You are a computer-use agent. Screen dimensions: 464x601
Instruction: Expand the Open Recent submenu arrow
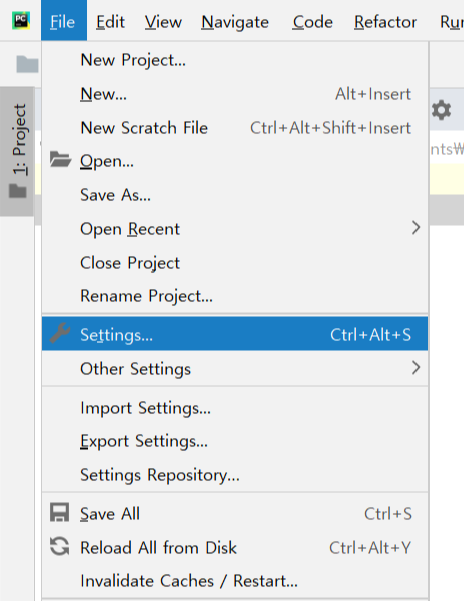tap(416, 228)
